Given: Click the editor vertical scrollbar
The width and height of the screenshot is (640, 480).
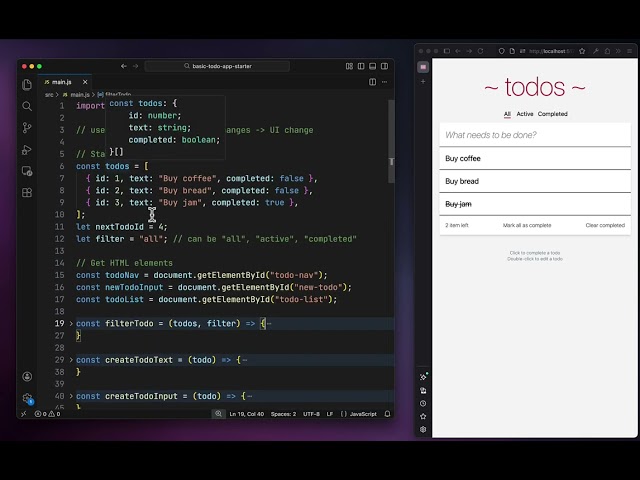Looking at the screenshot, I should tap(391, 141).
